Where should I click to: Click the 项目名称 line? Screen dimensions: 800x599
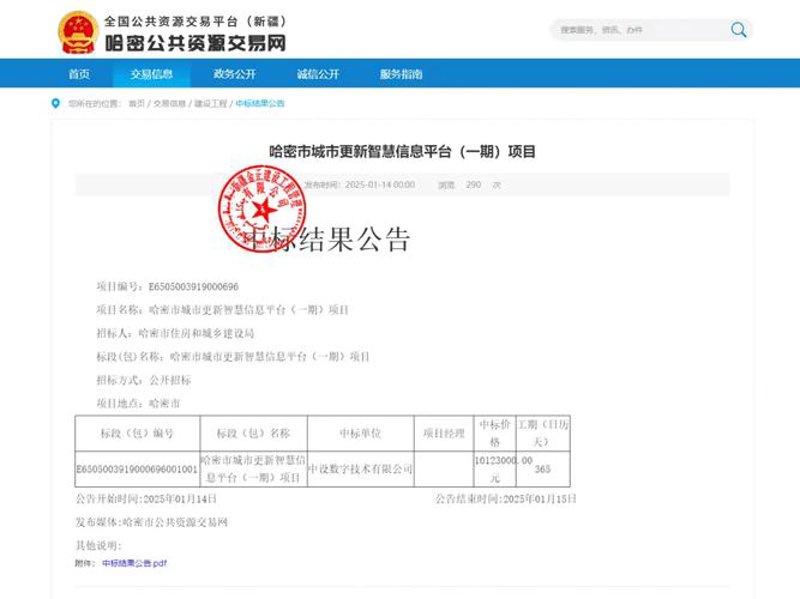(x=222, y=310)
